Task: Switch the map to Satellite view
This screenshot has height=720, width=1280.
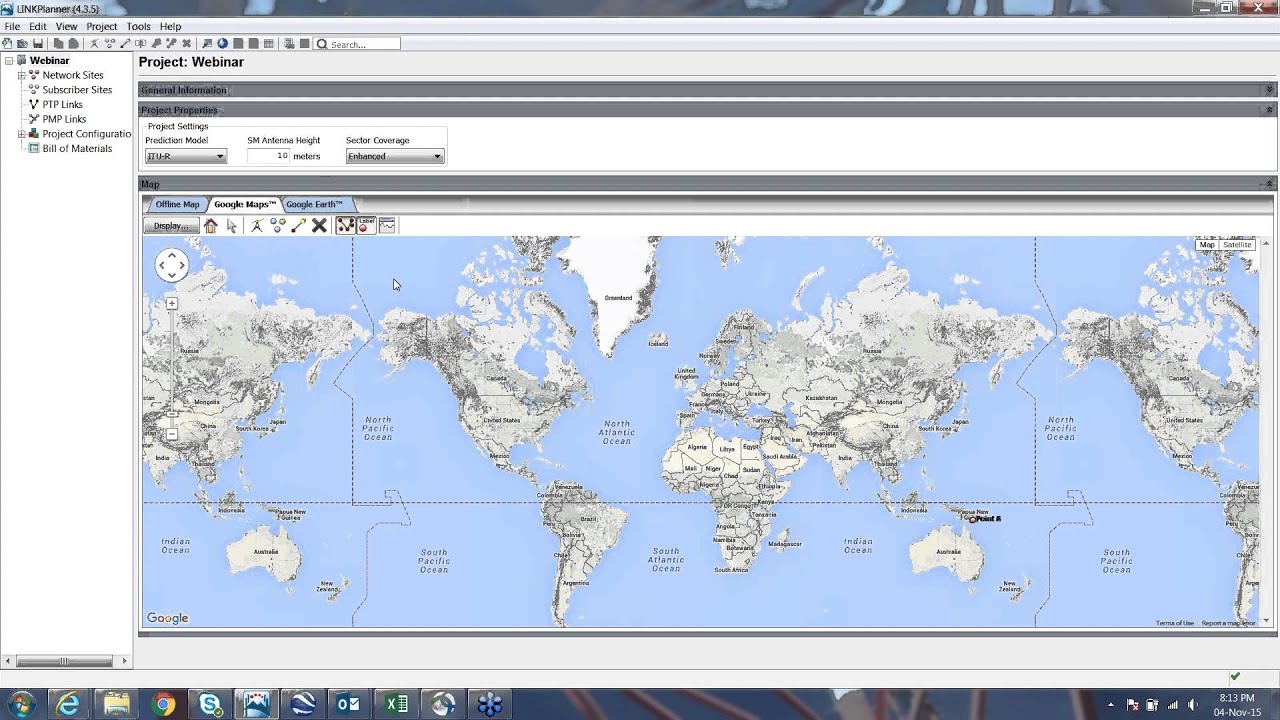Action: (1237, 245)
